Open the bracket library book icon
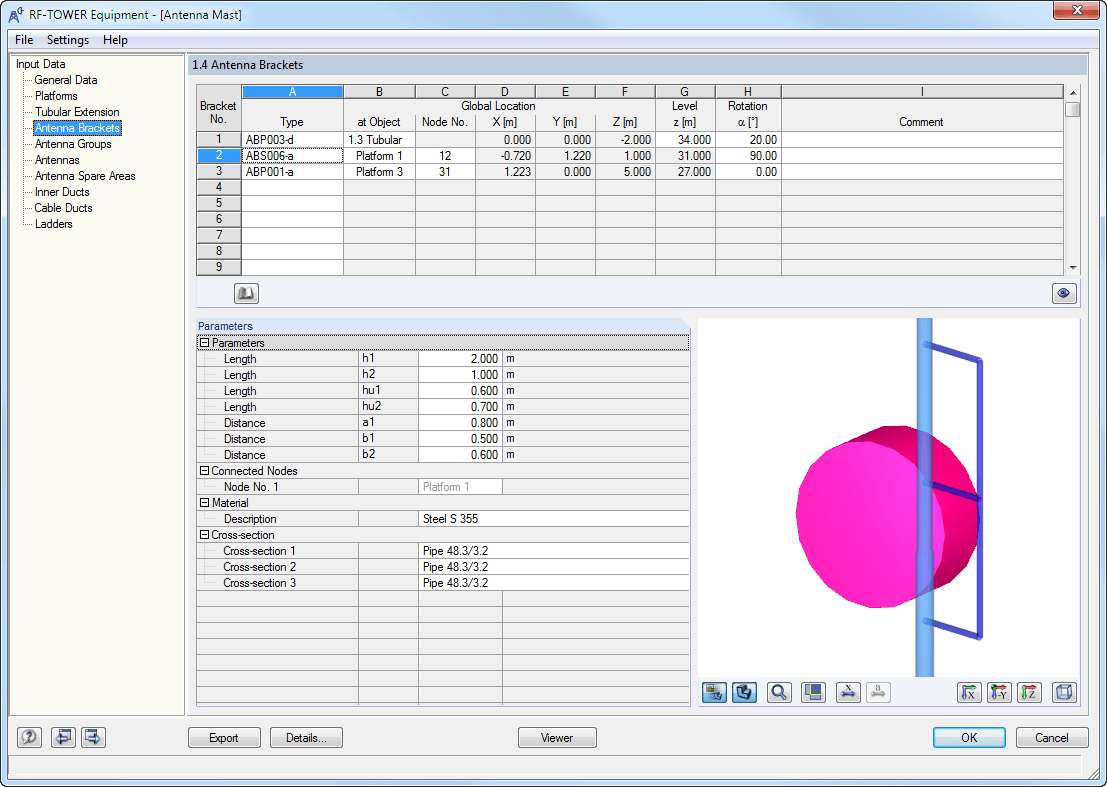Screen dimensions: 1107x787 click(246, 293)
